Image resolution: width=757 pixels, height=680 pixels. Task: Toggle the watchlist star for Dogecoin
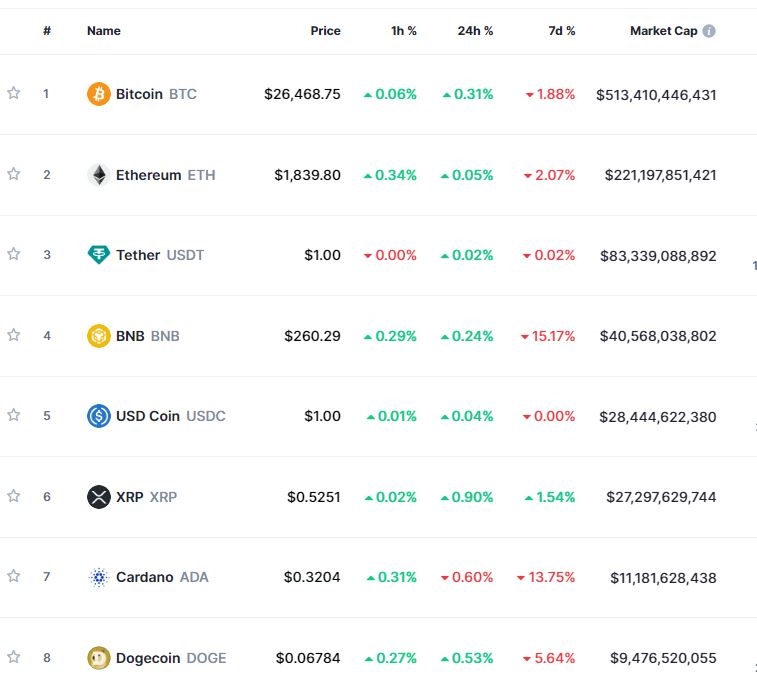(14, 657)
